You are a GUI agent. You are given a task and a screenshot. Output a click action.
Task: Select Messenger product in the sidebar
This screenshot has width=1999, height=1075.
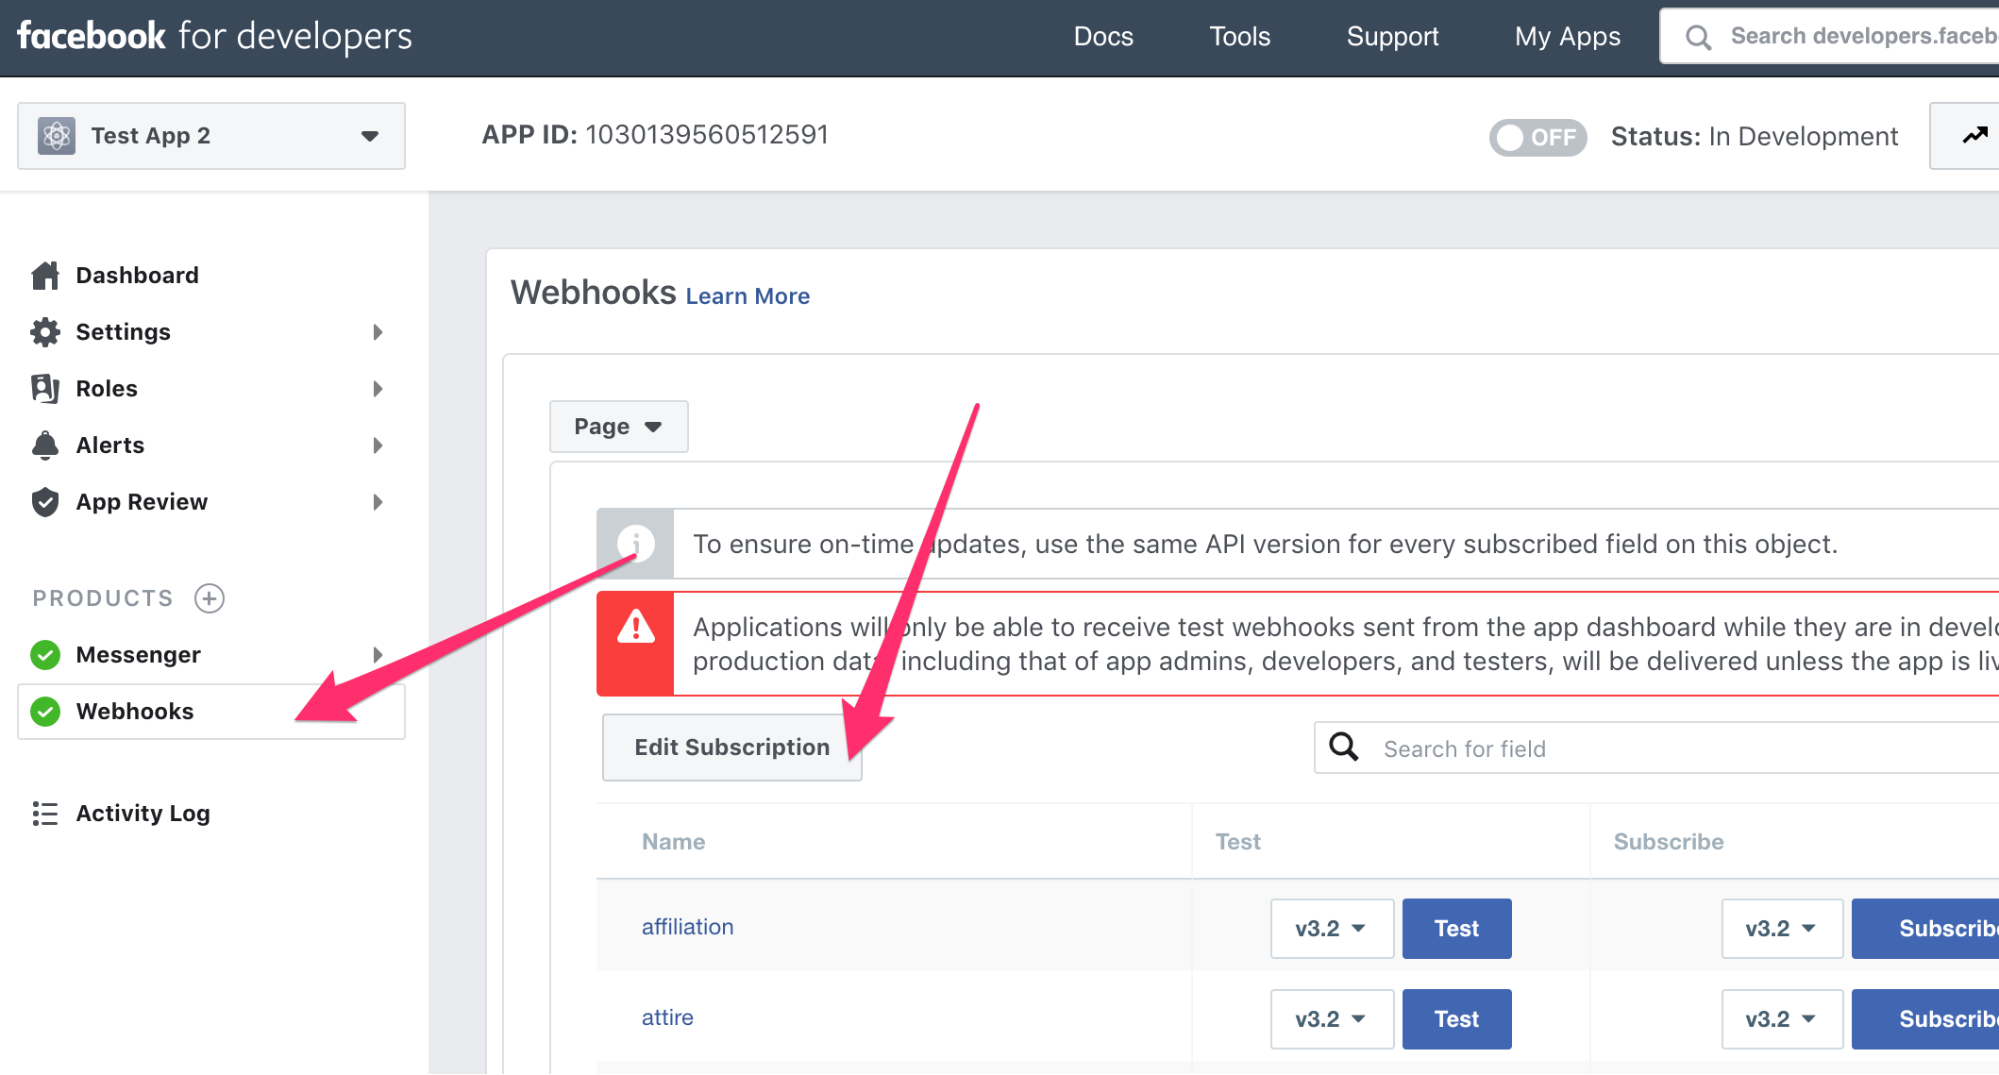[138, 655]
